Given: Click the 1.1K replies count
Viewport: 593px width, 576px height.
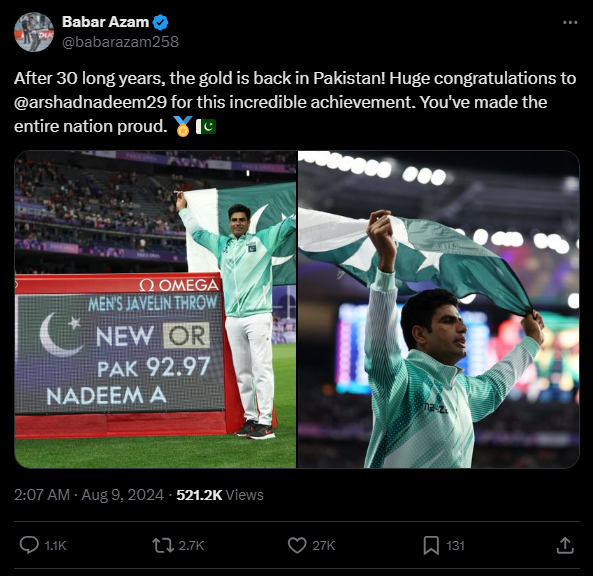Looking at the screenshot, I should coord(56,545).
